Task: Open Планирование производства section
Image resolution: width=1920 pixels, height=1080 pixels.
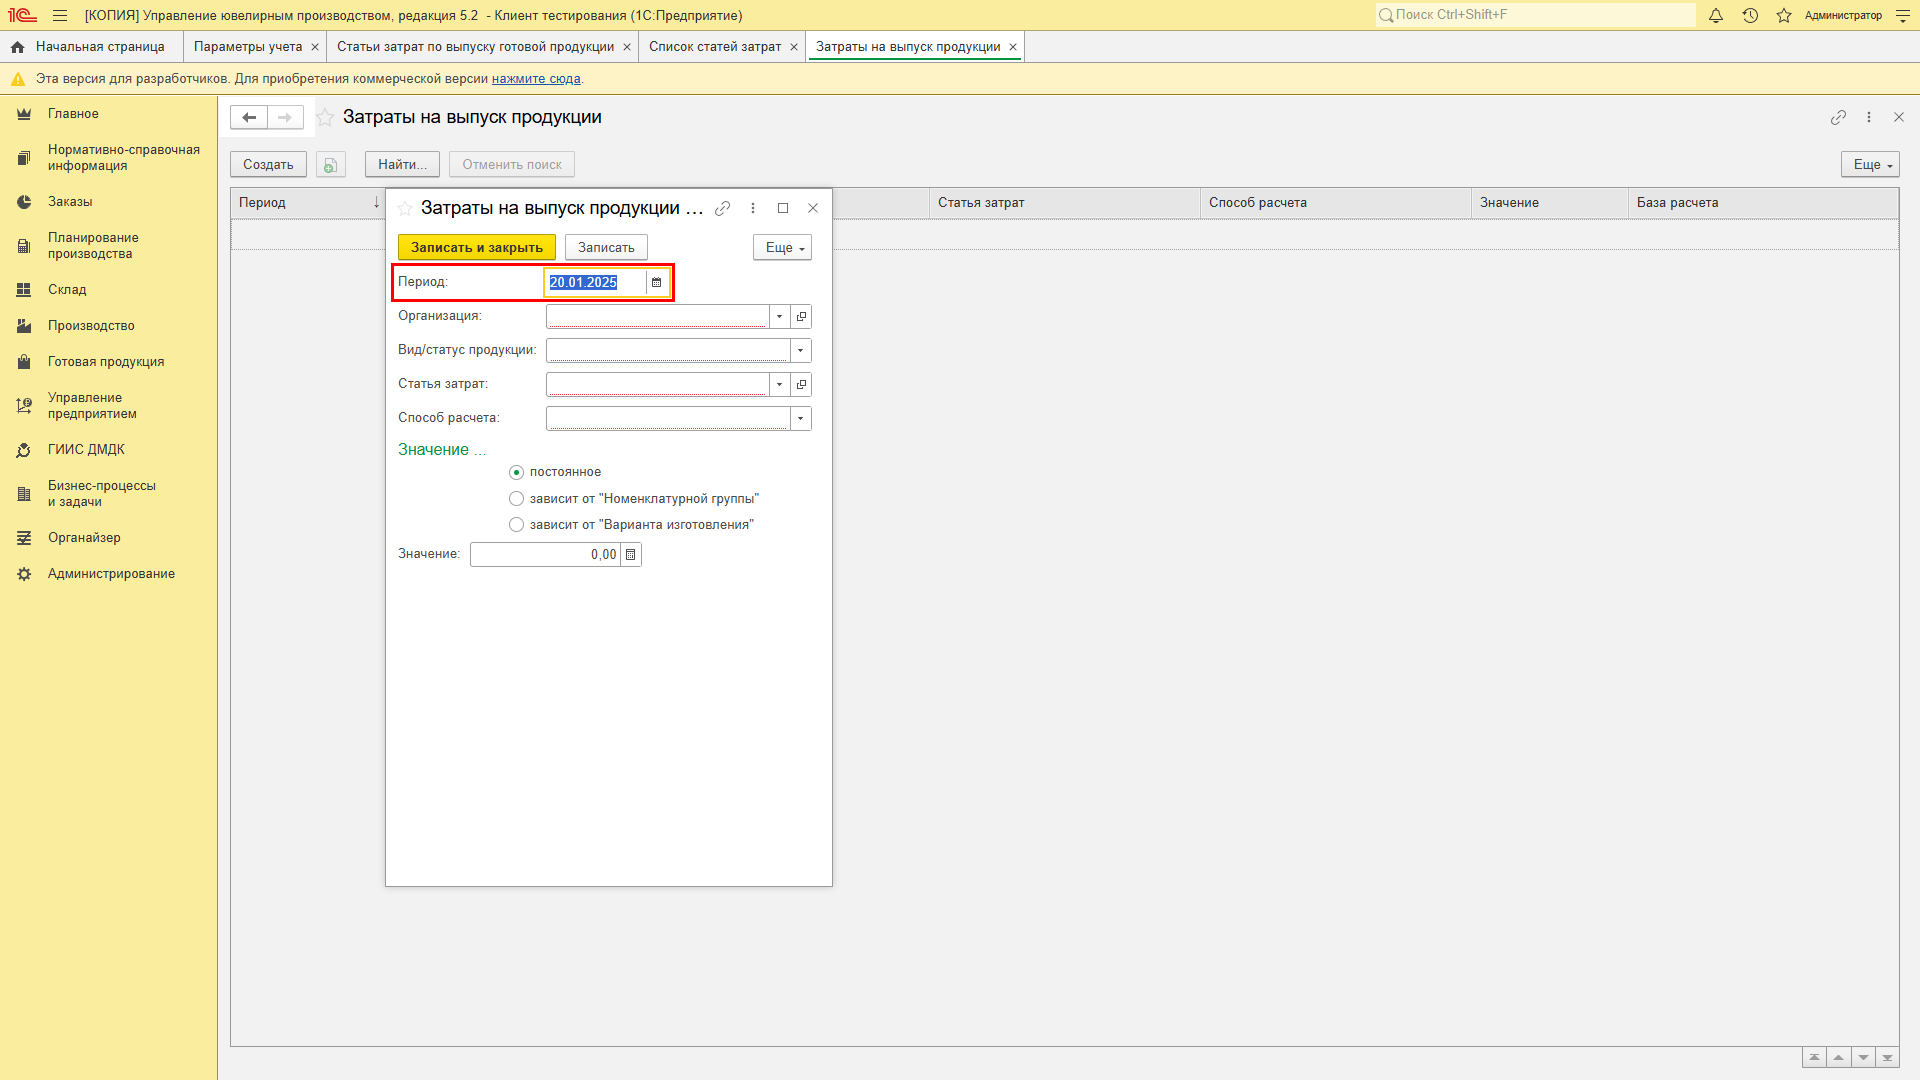Action: [108, 246]
